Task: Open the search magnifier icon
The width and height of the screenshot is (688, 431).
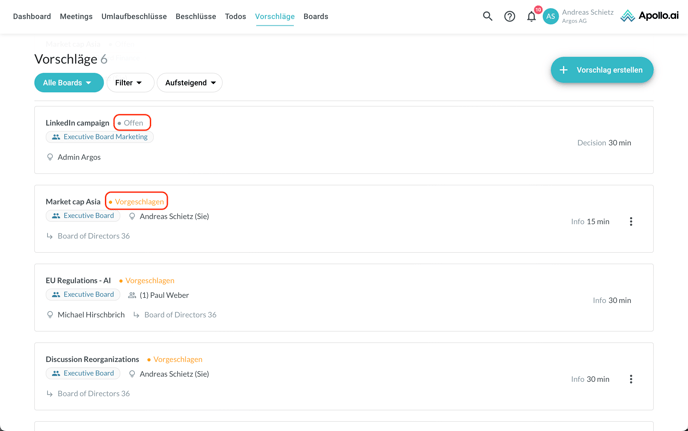Action: (487, 16)
